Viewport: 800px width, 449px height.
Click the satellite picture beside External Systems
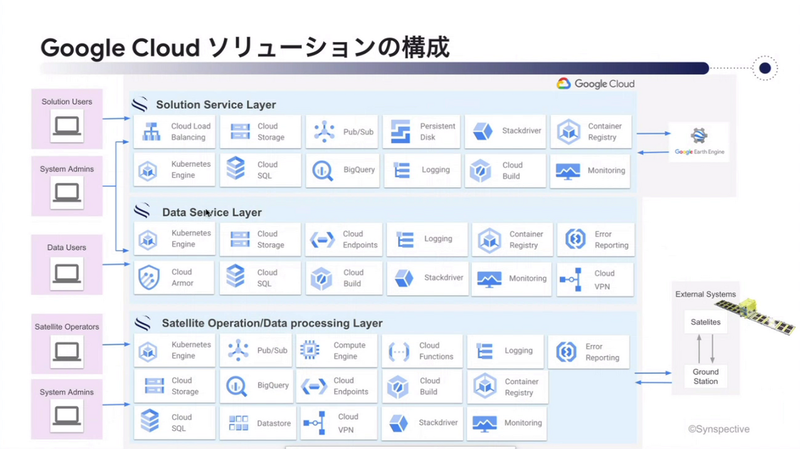757,315
